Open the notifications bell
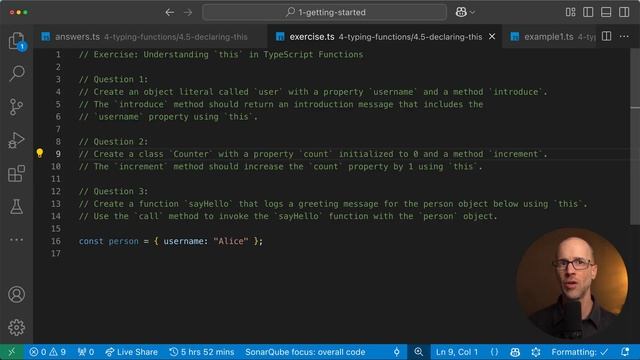Viewport: 640px width, 360px height. pos(625,352)
